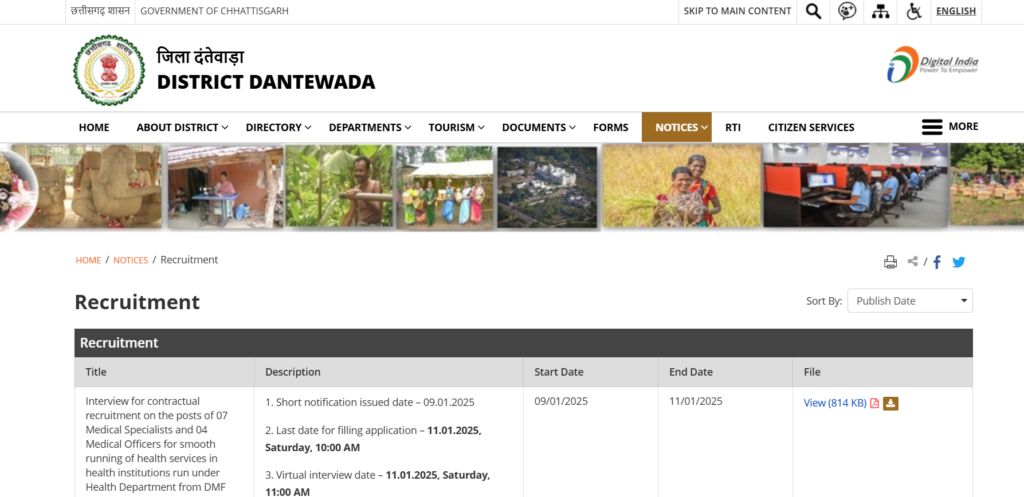Open the accessibility options wheelchair icon

[x=914, y=11]
